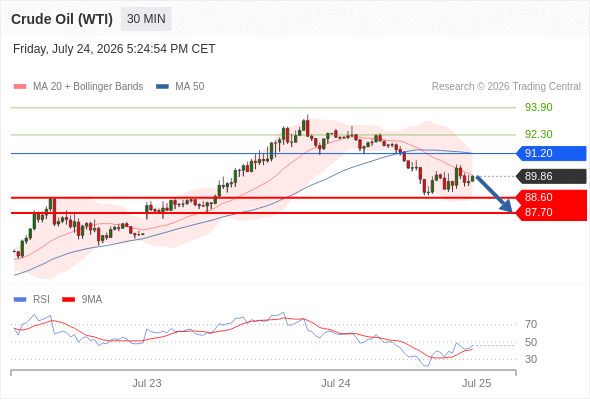Click the 92.30 green resistance label
Screen dimensions: 590x400
point(539,134)
